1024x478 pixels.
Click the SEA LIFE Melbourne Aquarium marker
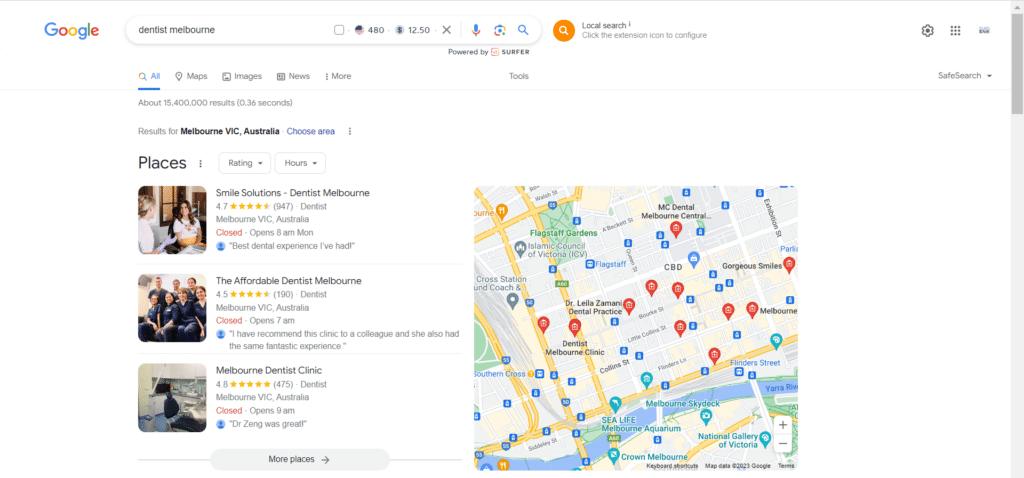click(615, 405)
